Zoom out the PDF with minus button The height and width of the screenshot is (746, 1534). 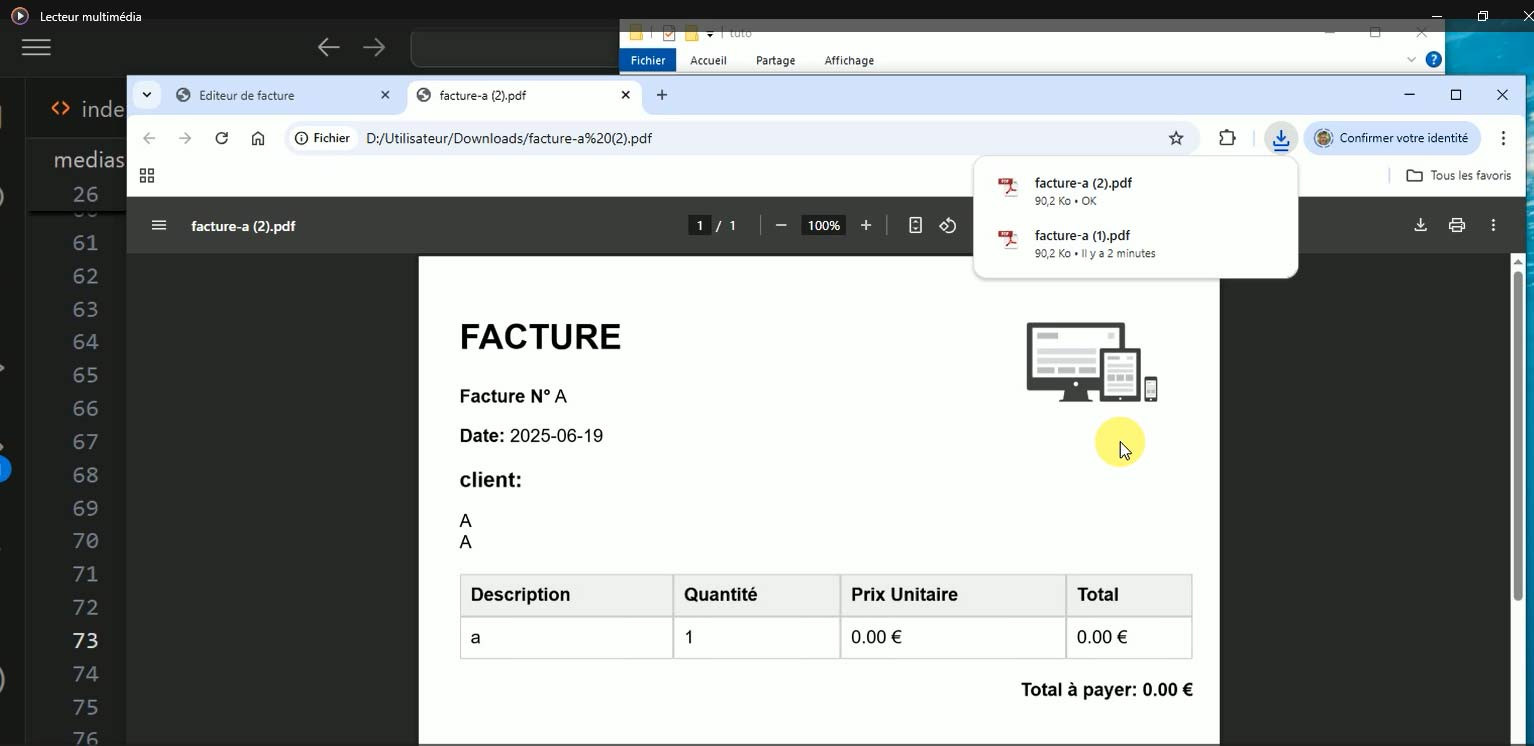click(781, 225)
